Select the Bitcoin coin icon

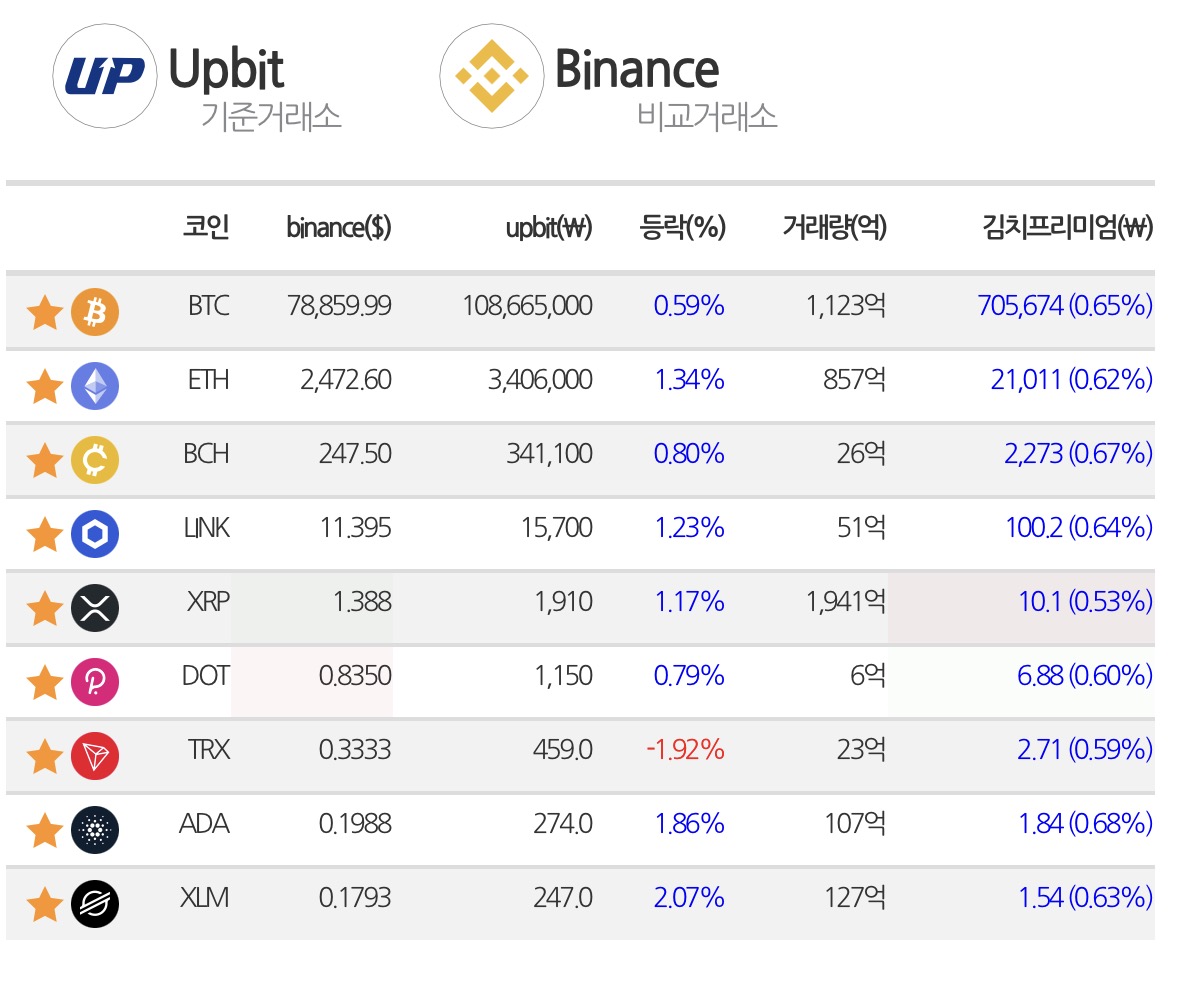pos(95,312)
